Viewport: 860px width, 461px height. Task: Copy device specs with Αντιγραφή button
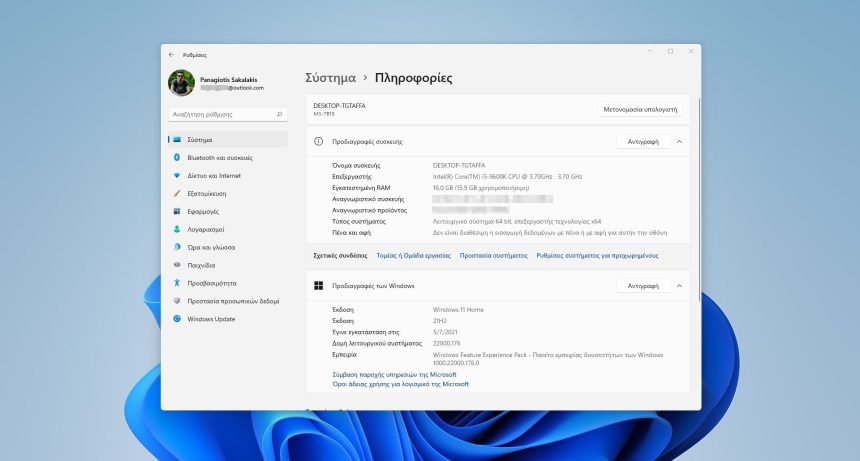(x=643, y=142)
